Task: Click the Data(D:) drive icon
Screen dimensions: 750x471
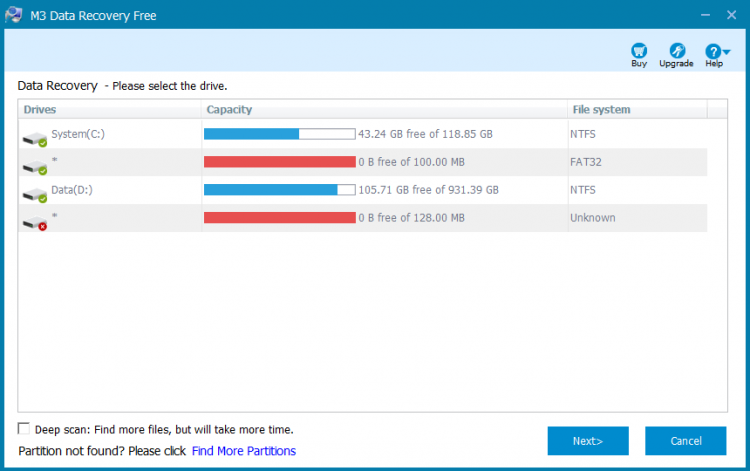Action: 35,191
